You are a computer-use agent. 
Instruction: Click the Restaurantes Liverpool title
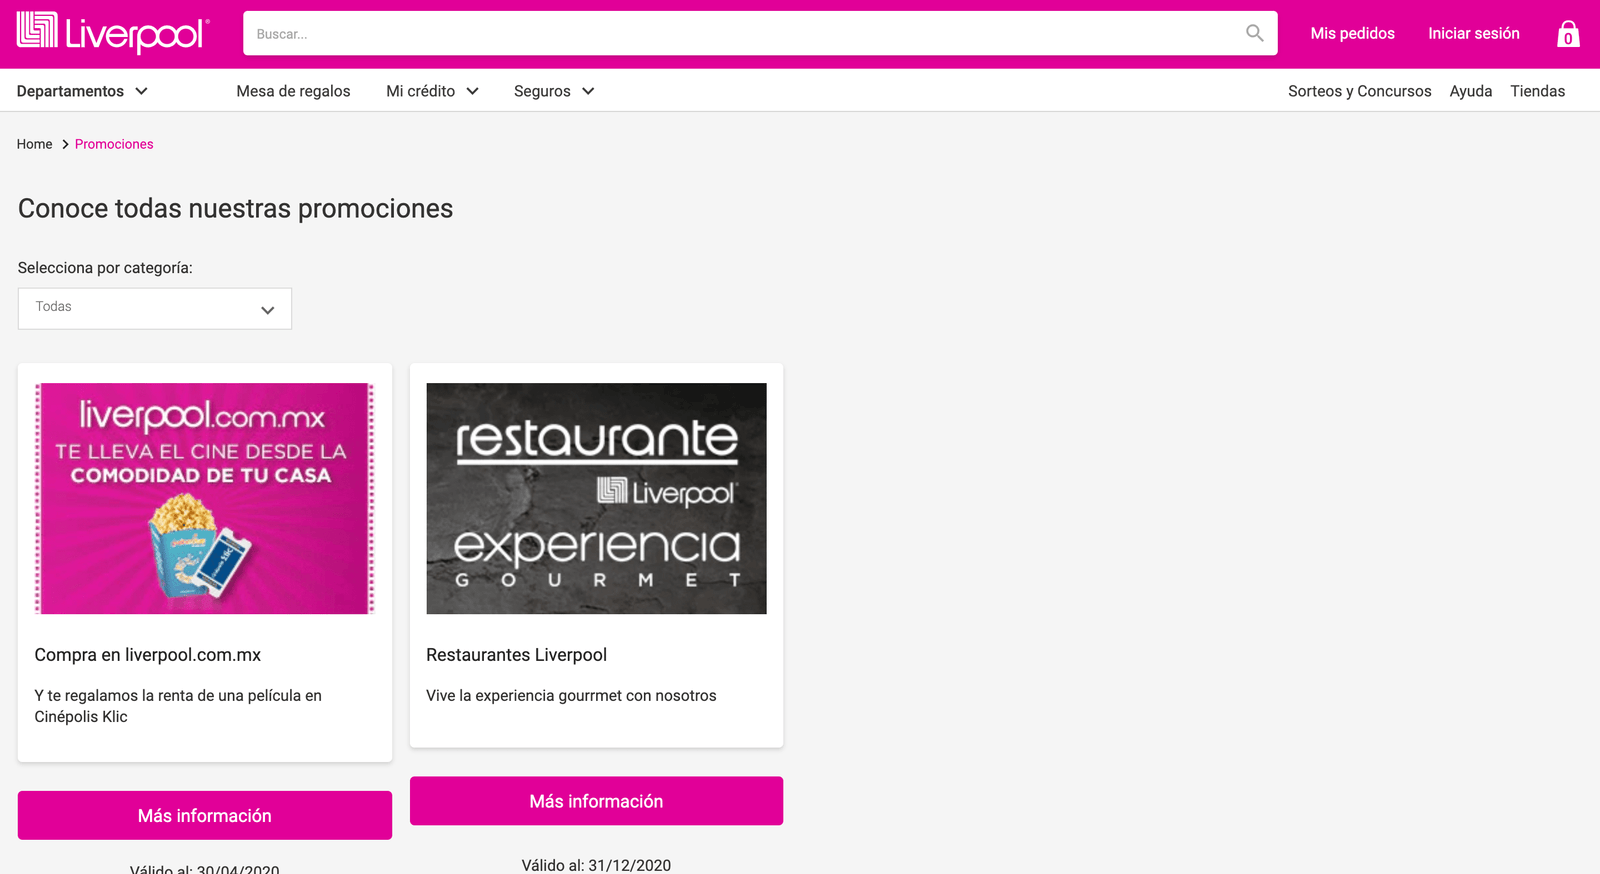pos(516,655)
